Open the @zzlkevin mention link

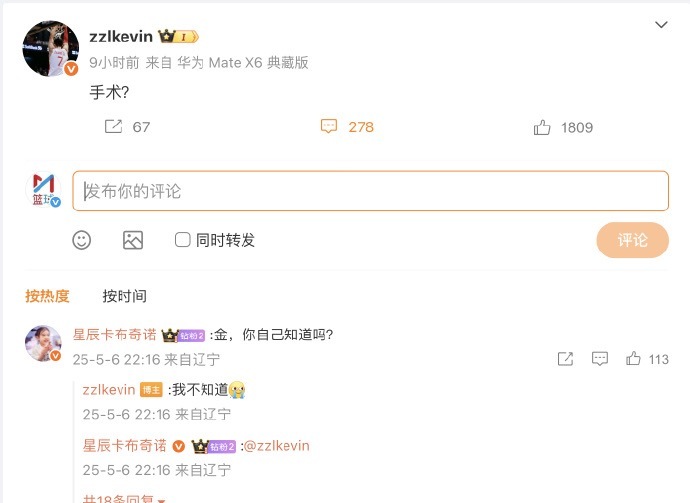[276, 446]
